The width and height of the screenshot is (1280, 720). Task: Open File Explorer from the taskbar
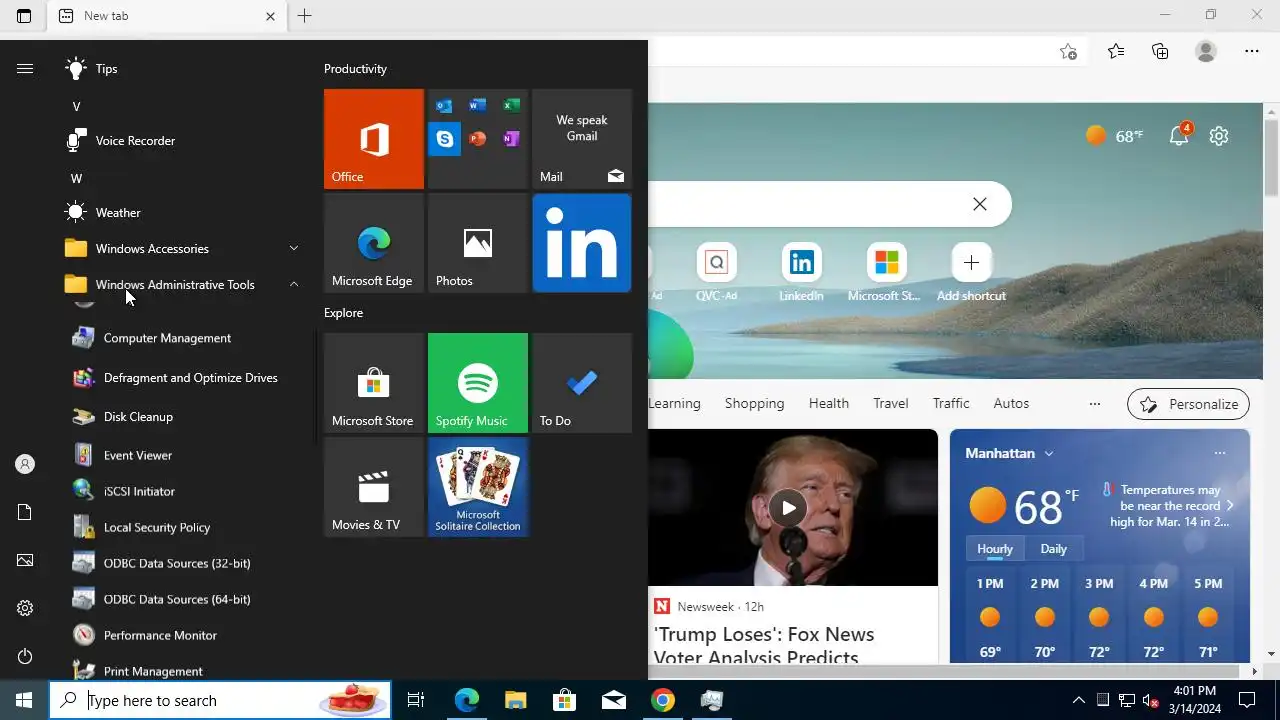[x=515, y=700]
